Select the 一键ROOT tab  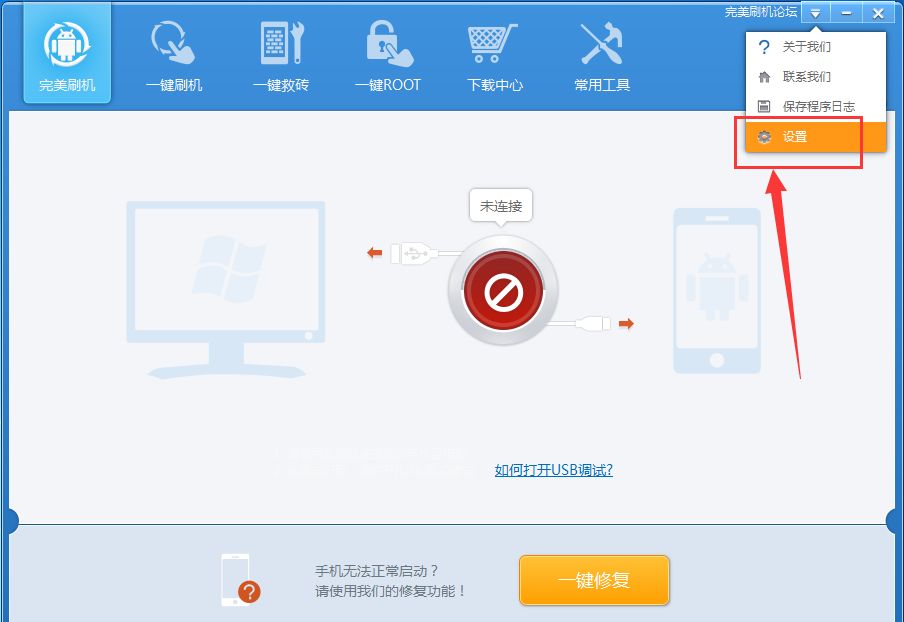(388, 56)
